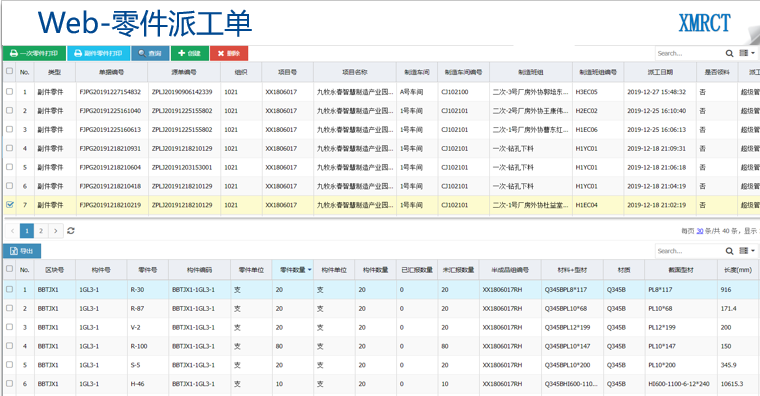Sort by the 项目名称 column header
The height and width of the screenshot is (396, 760).
(355, 72)
